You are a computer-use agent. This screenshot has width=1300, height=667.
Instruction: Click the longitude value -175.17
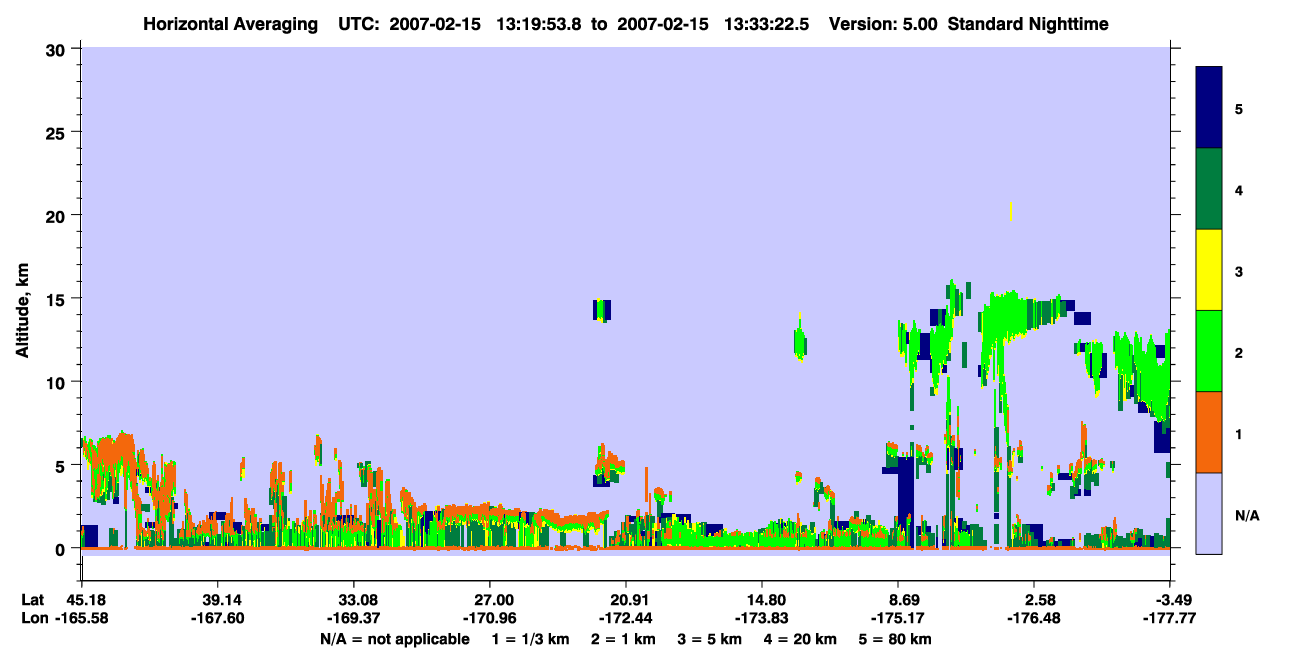tap(898, 618)
